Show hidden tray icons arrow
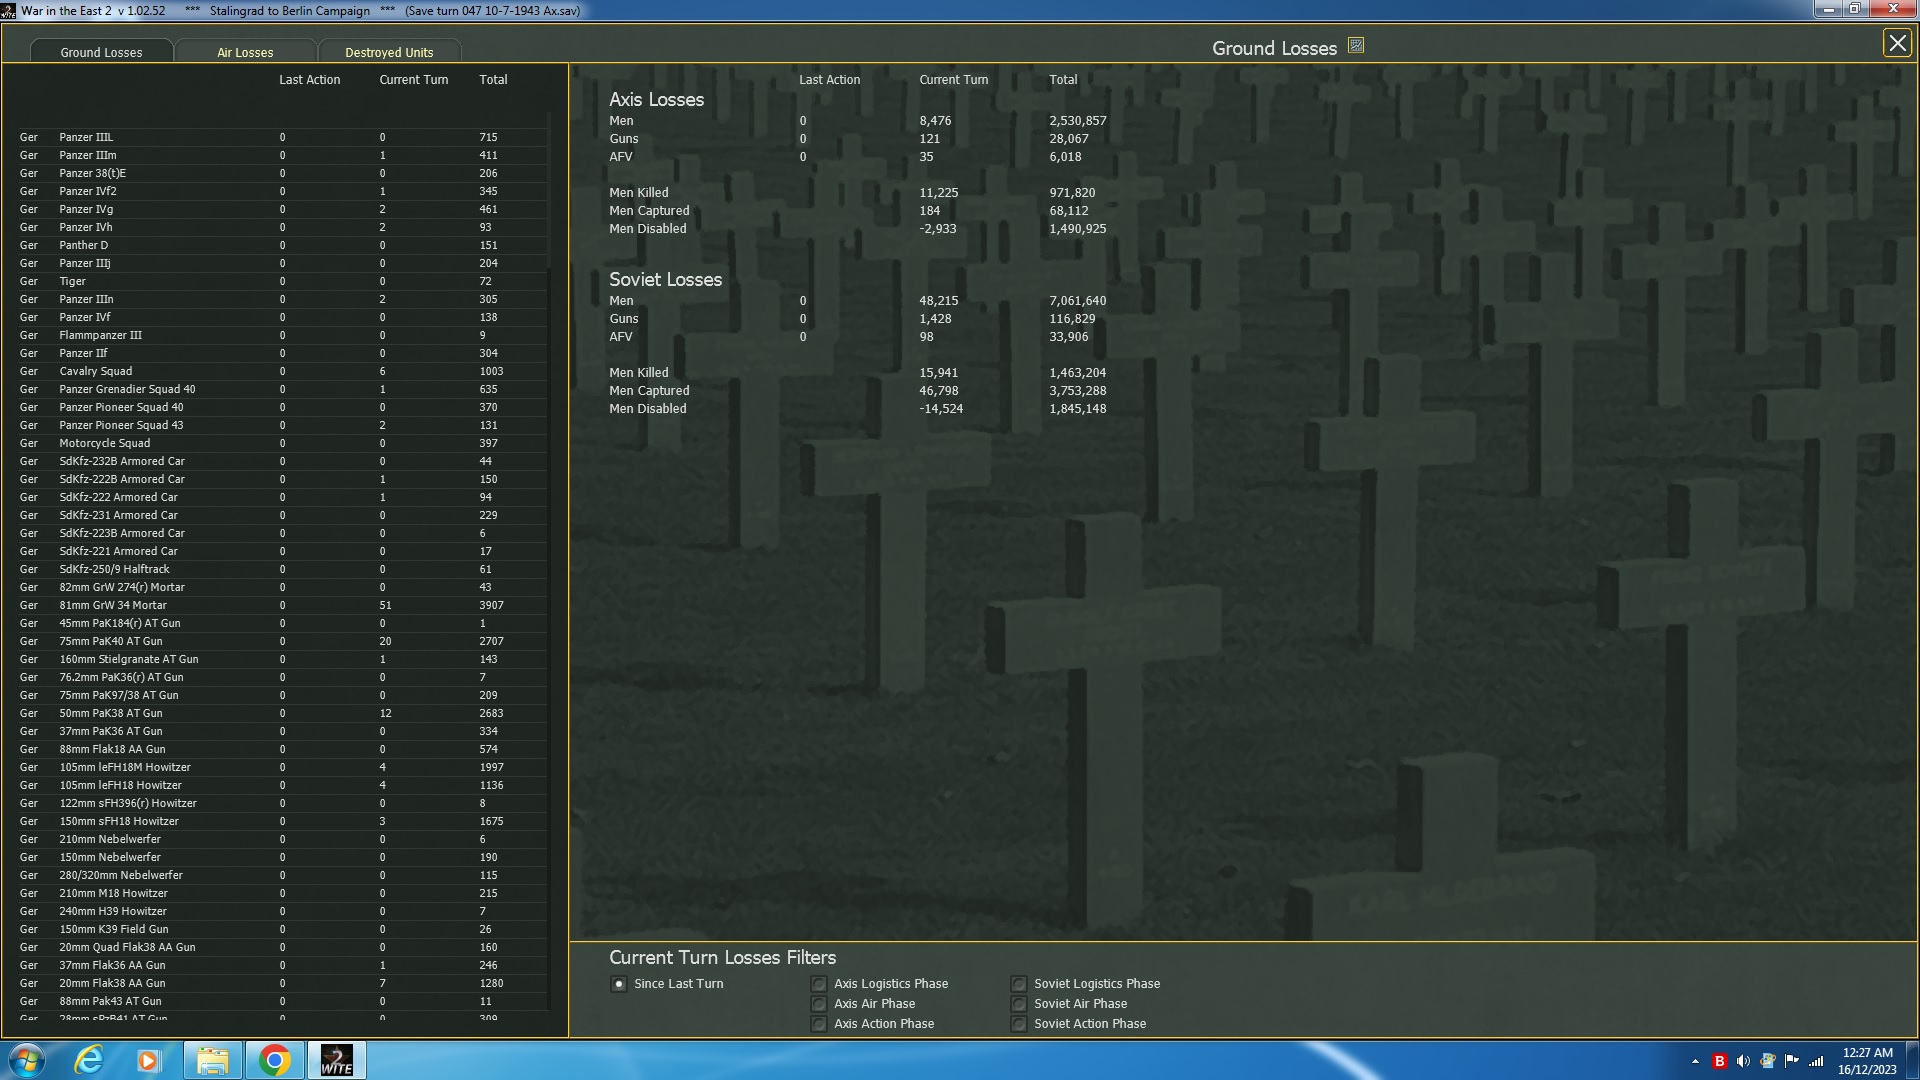Screen dimensions: 1920x1080 tap(1695, 1061)
